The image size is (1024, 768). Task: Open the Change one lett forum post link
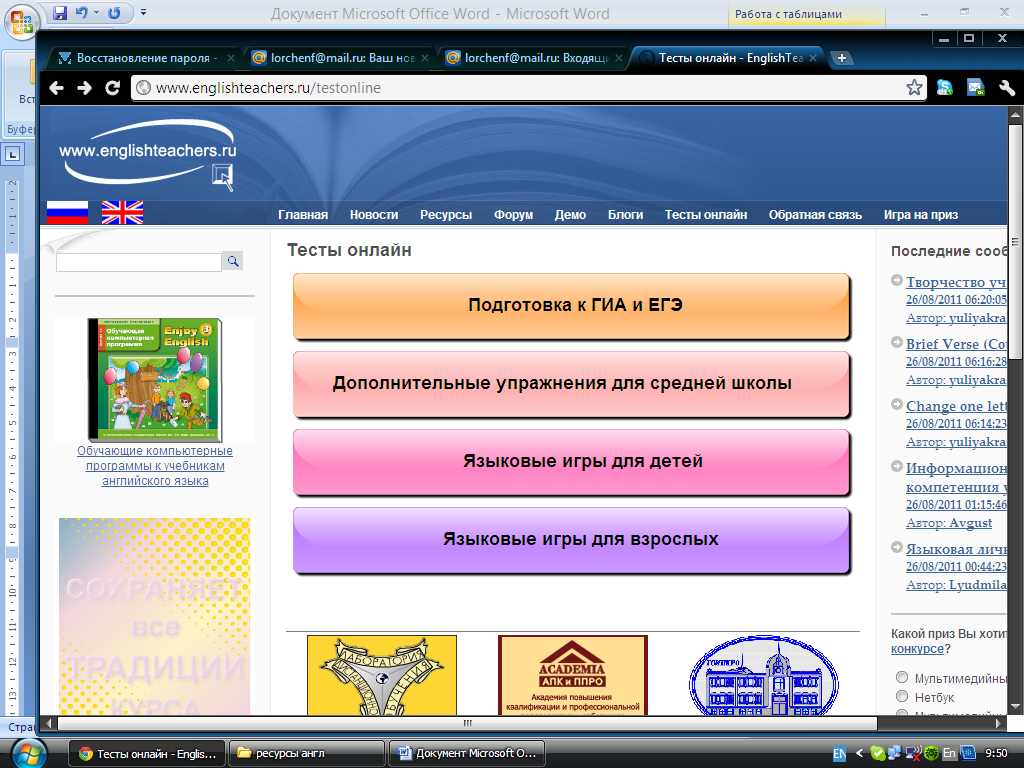[956, 406]
